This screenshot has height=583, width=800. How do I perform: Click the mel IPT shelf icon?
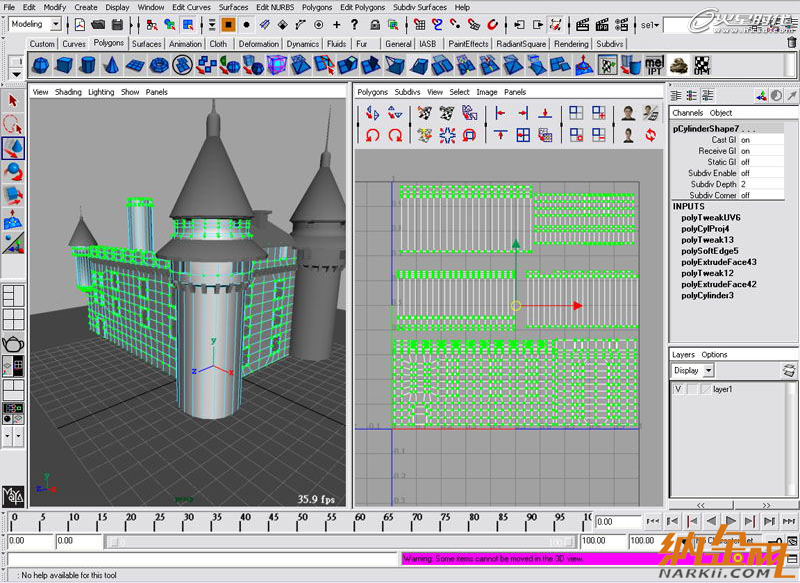coord(655,65)
